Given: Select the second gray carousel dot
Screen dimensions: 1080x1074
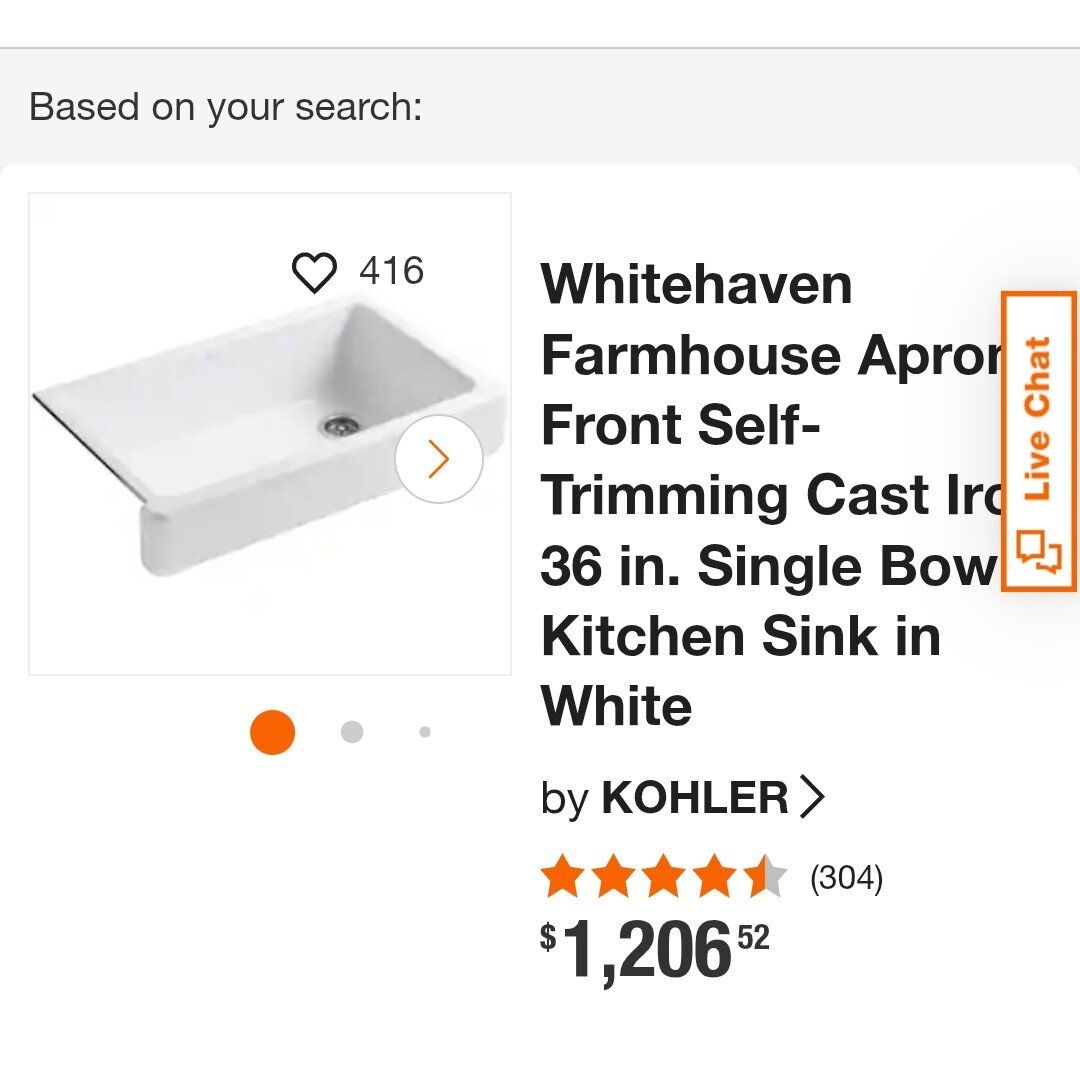Looking at the screenshot, I should click(351, 732).
